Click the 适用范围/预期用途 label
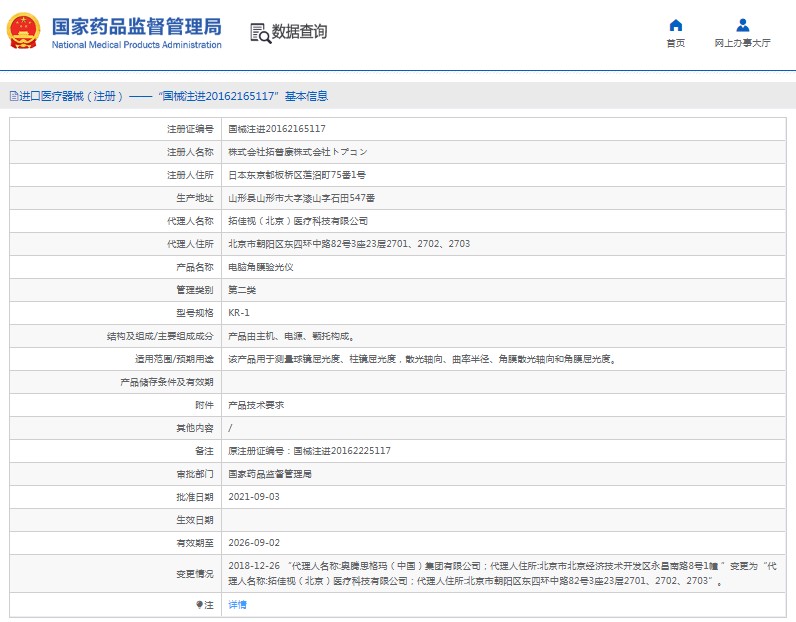 tap(174, 359)
